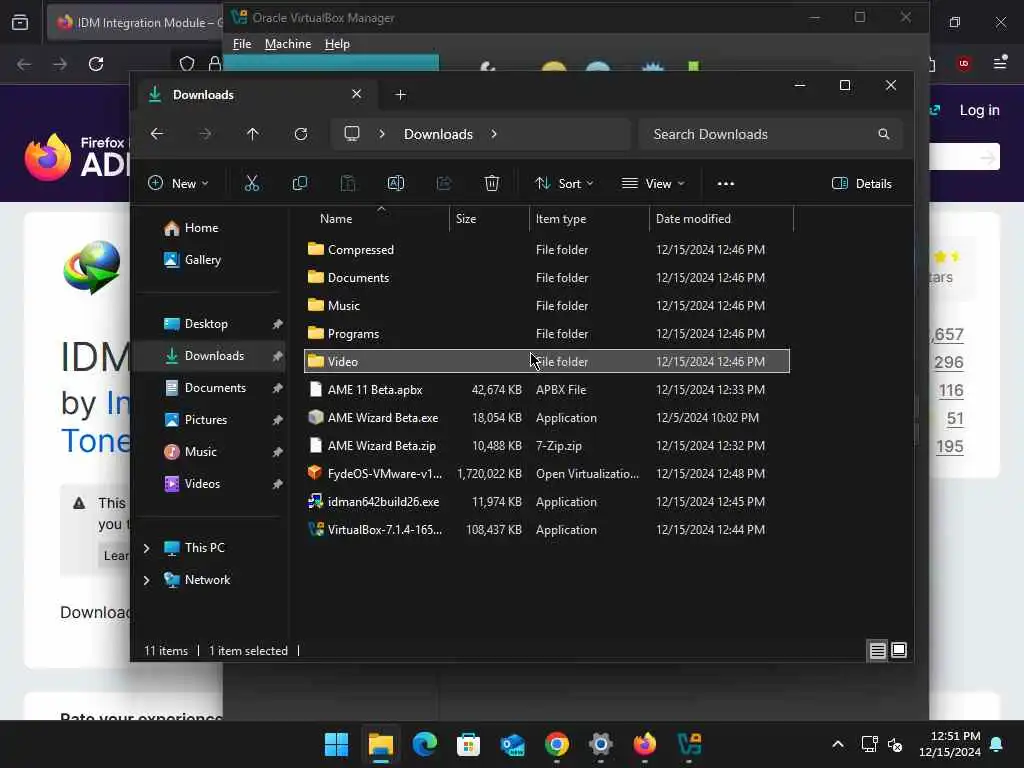
Task: Open Google Chrome from taskbar
Action: pyautogui.click(x=556, y=744)
